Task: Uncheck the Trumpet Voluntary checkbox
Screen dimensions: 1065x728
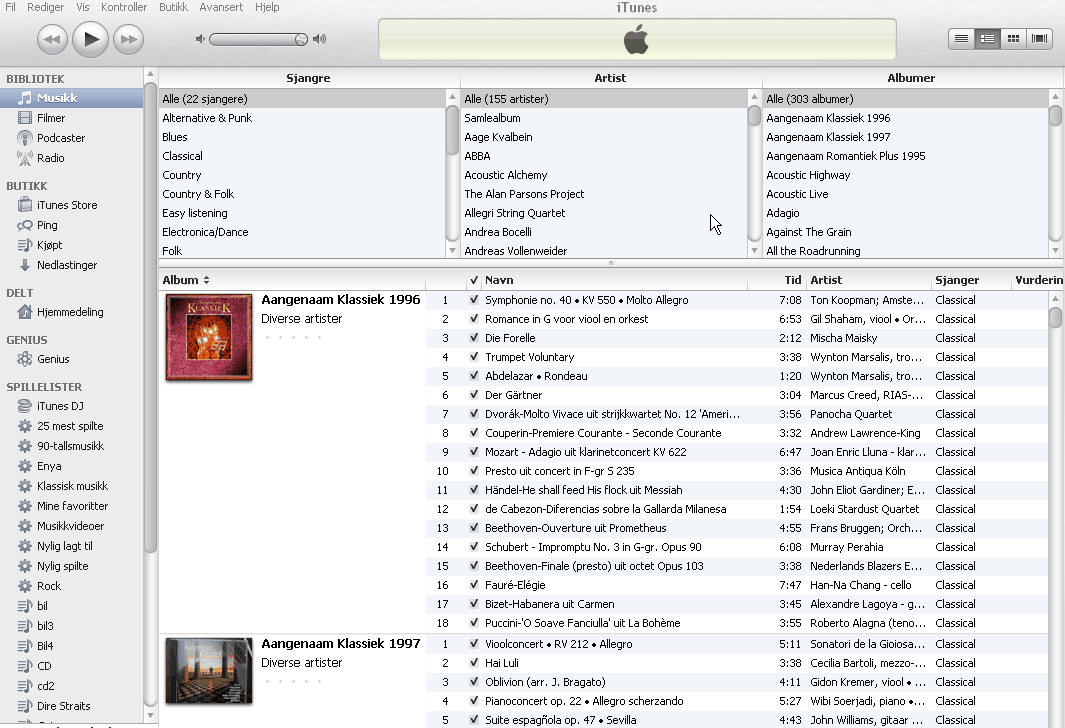Action: point(473,357)
